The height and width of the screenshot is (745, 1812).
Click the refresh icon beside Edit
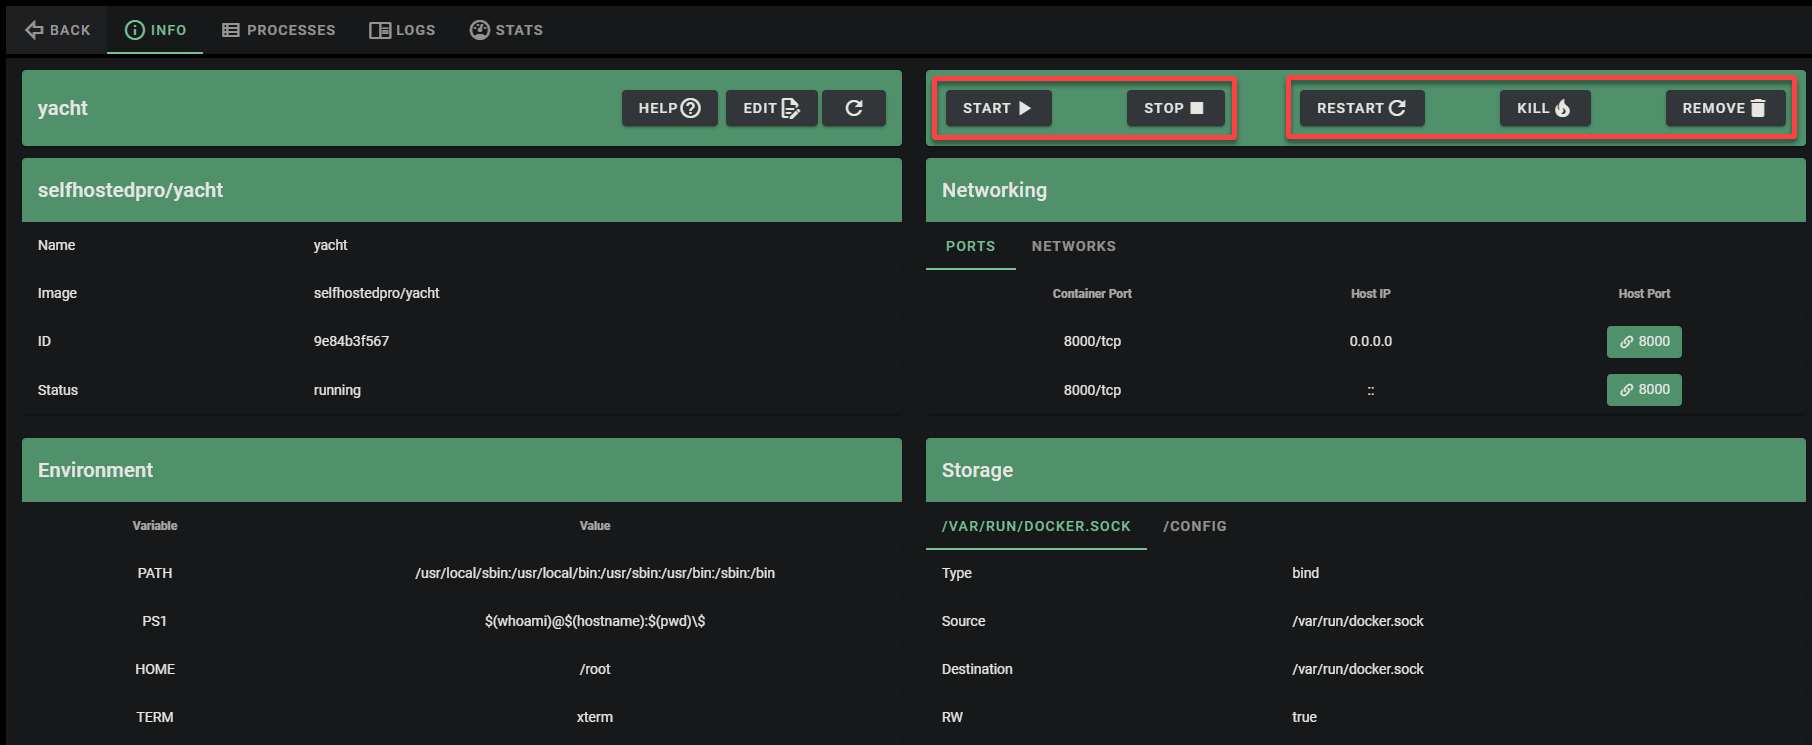click(x=853, y=108)
